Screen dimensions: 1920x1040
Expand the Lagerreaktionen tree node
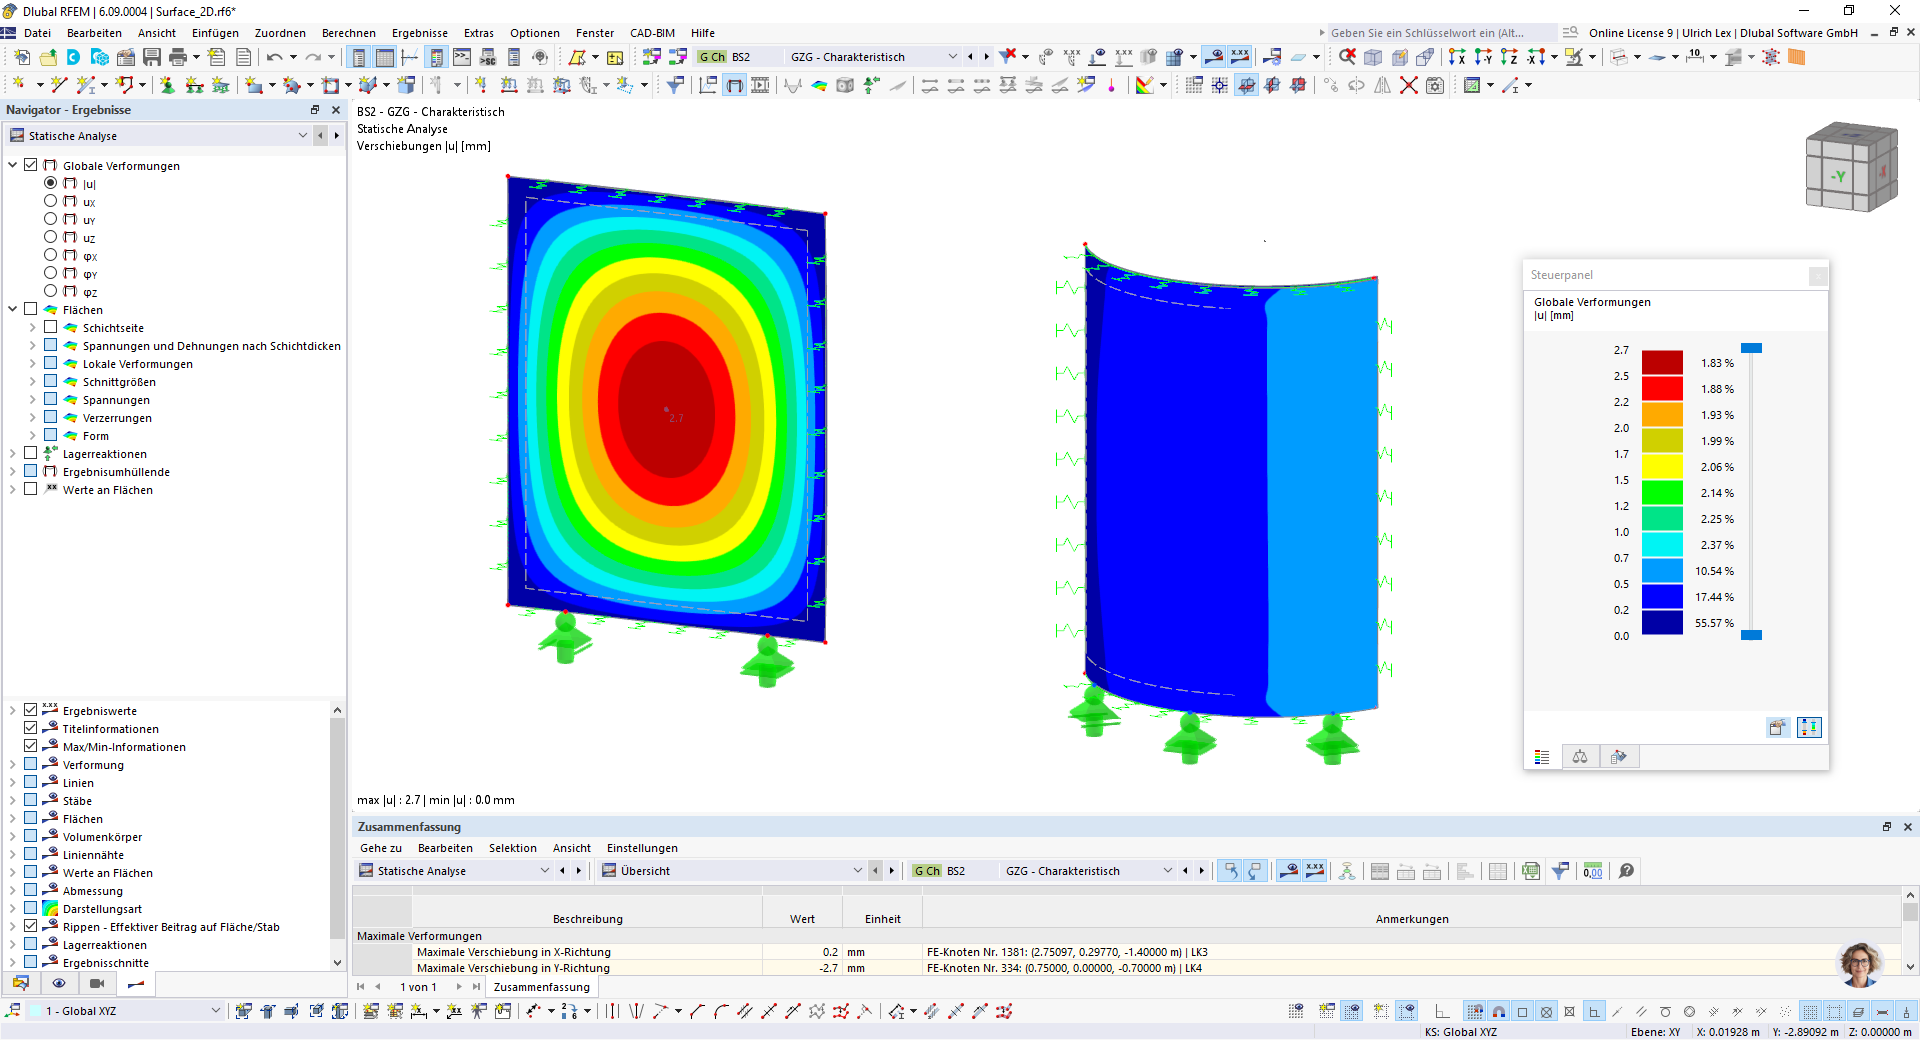pyautogui.click(x=13, y=453)
